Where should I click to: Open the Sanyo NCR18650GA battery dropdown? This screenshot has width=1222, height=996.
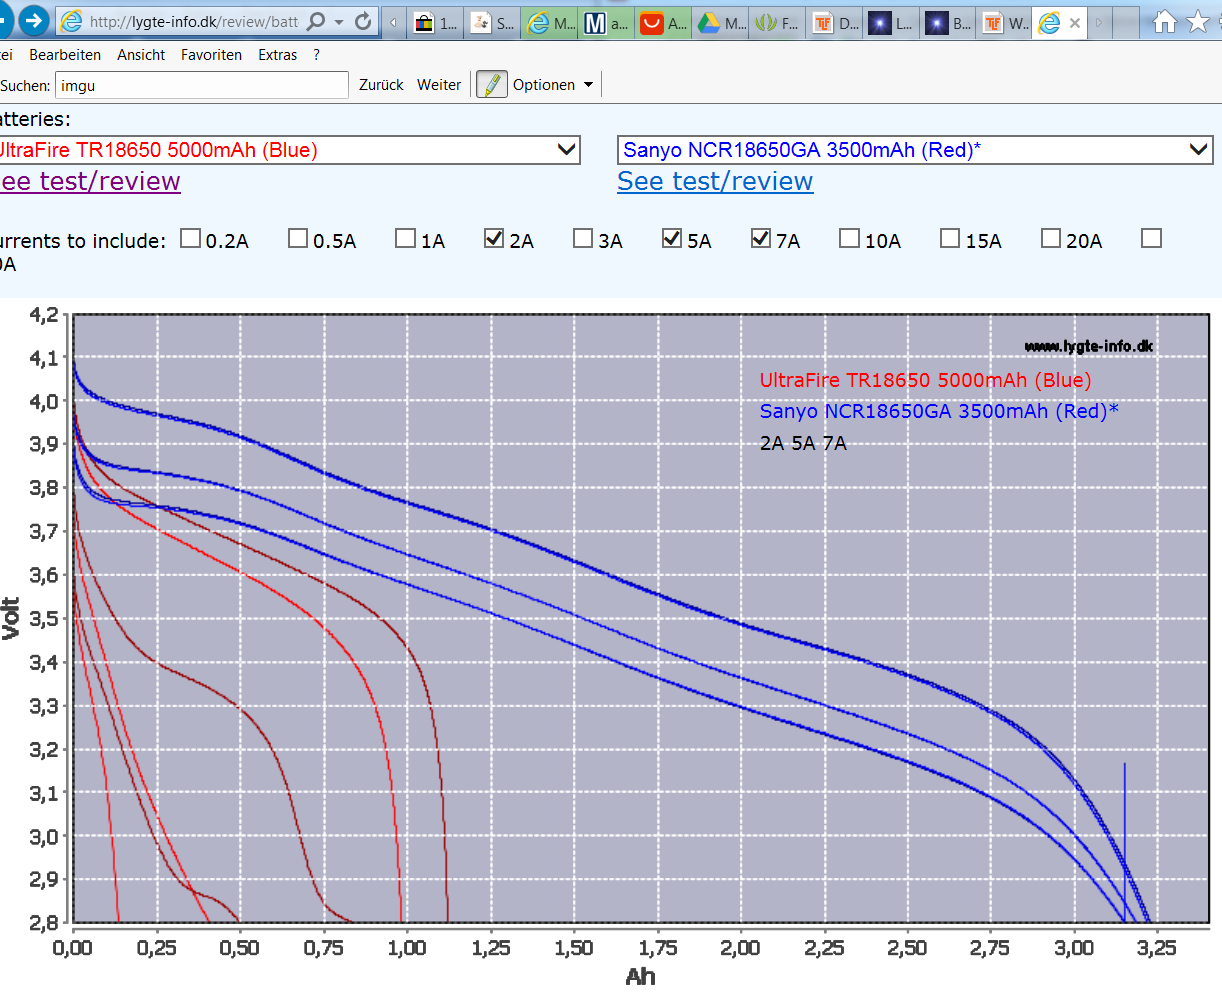[x=915, y=150]
